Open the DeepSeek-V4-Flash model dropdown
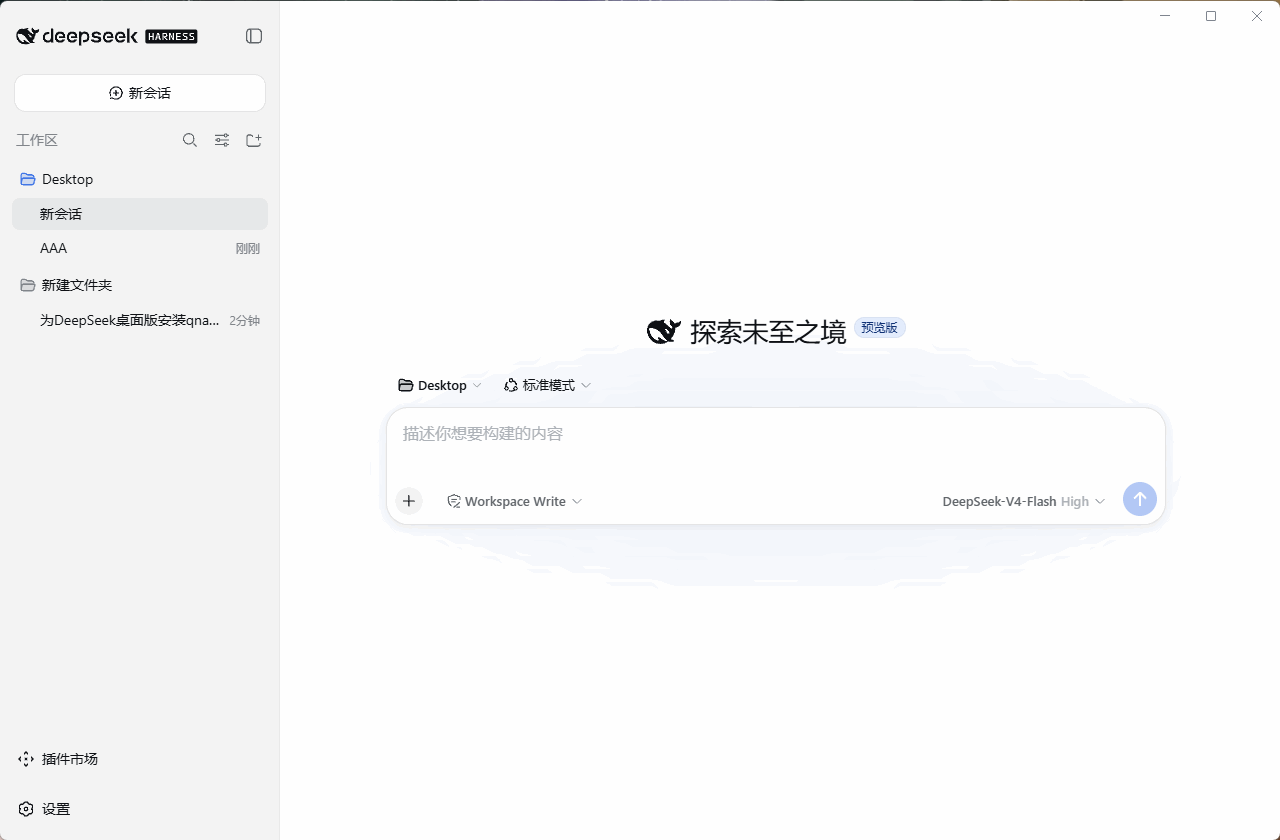Viewport: 1280px width, 840px height. click(x=1024, y=501)
